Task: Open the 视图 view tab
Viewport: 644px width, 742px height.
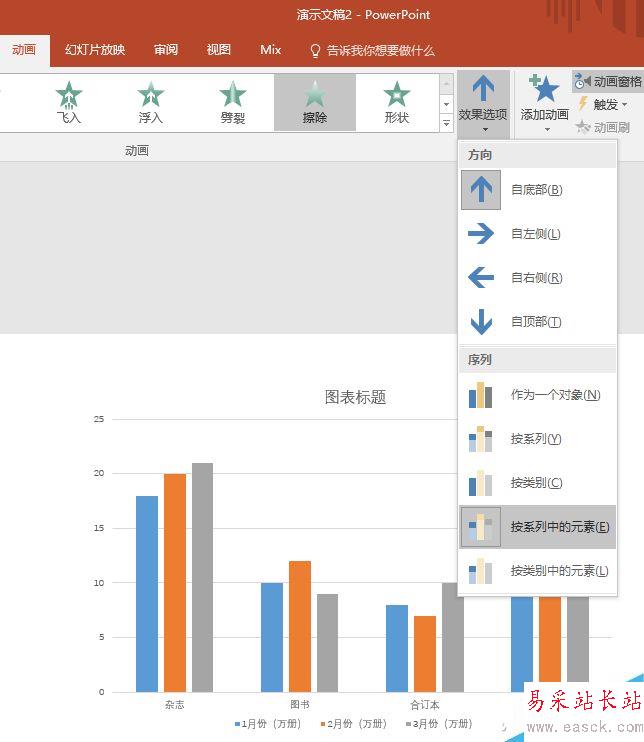Action: [x=219, y=50]
